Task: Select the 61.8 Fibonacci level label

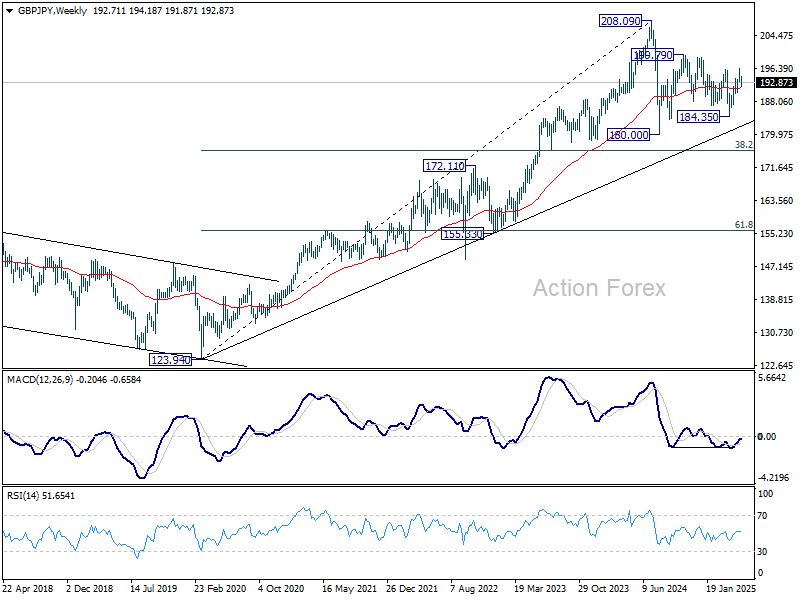Action: pyautogui.click(x=744, y=224)
